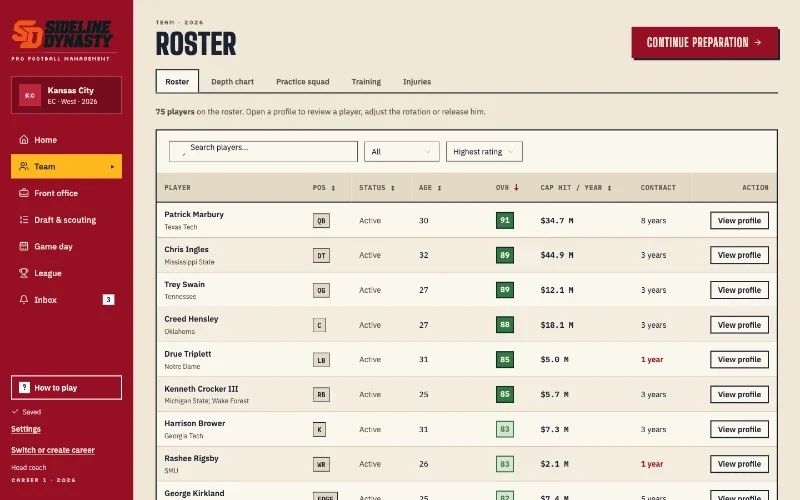The image size is (800, 500).
Task: Click the K position badge for Harrison Brower
Action: coord(319,429)
